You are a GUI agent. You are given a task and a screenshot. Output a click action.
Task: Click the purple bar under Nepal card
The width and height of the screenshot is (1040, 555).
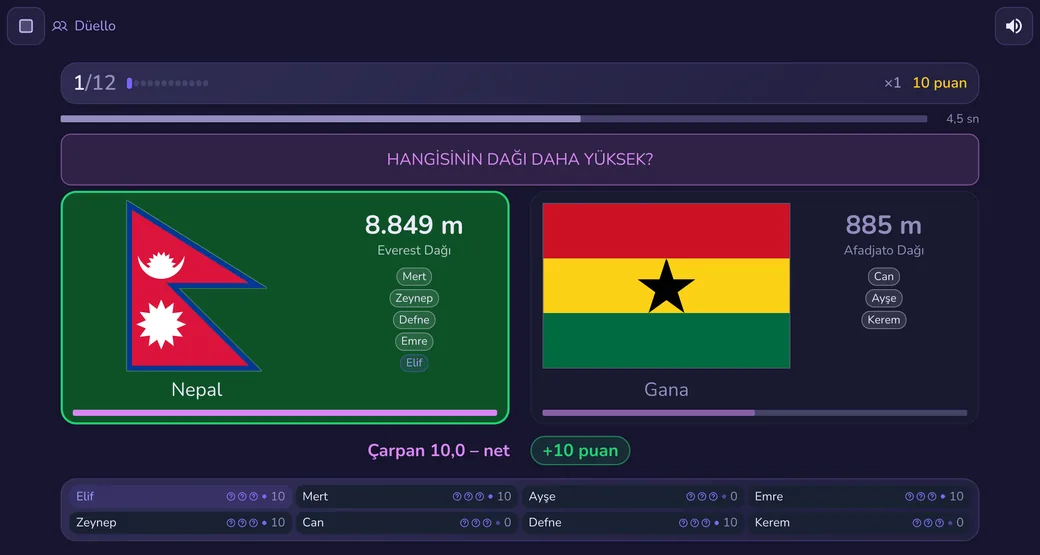pyautogui.click(x=285, y=412)
